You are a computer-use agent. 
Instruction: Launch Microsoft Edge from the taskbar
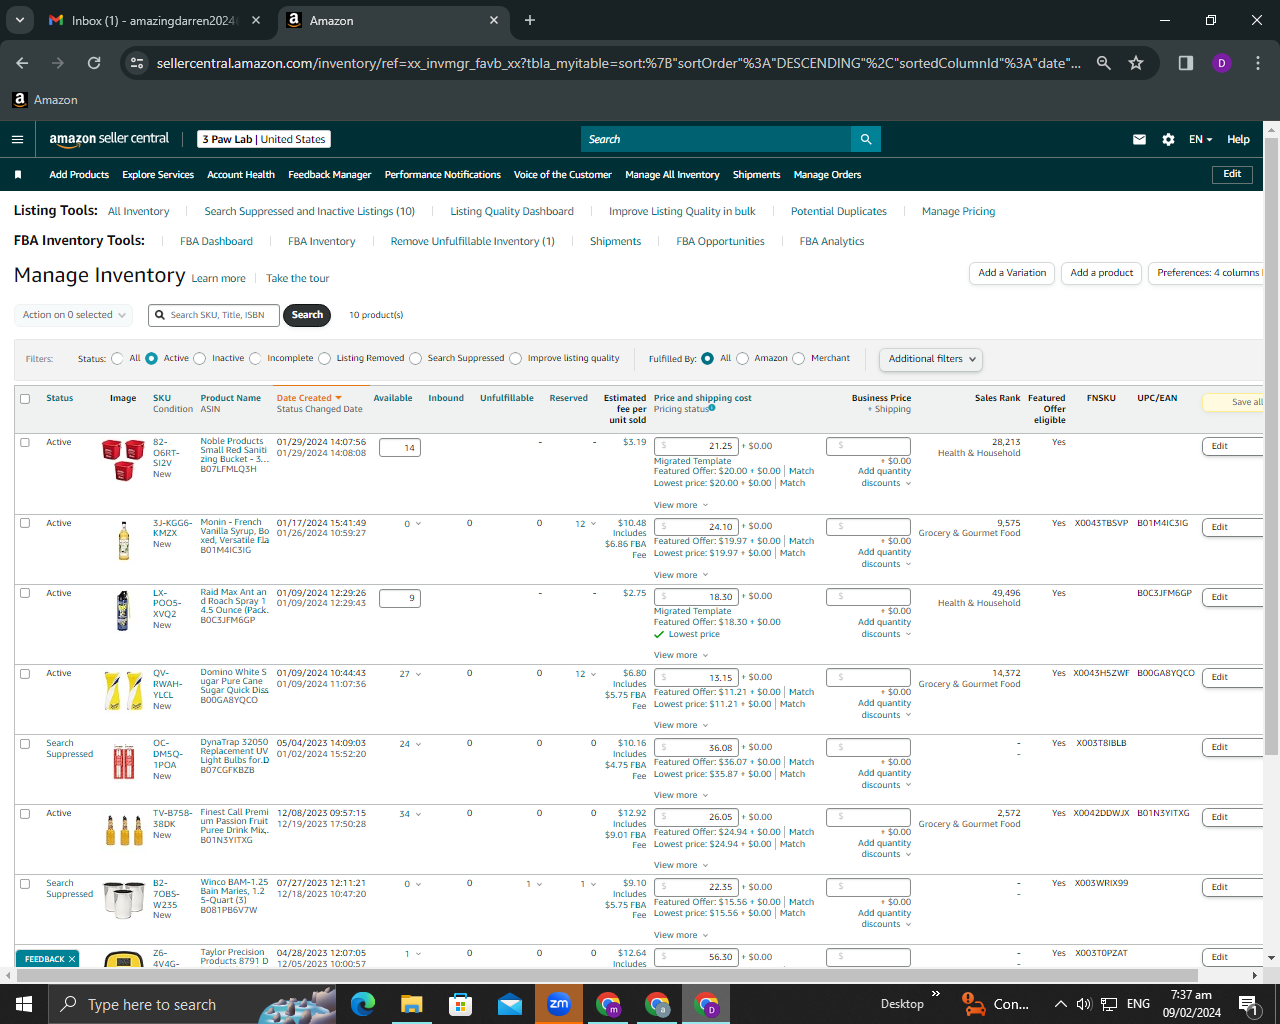point(363,1004)
